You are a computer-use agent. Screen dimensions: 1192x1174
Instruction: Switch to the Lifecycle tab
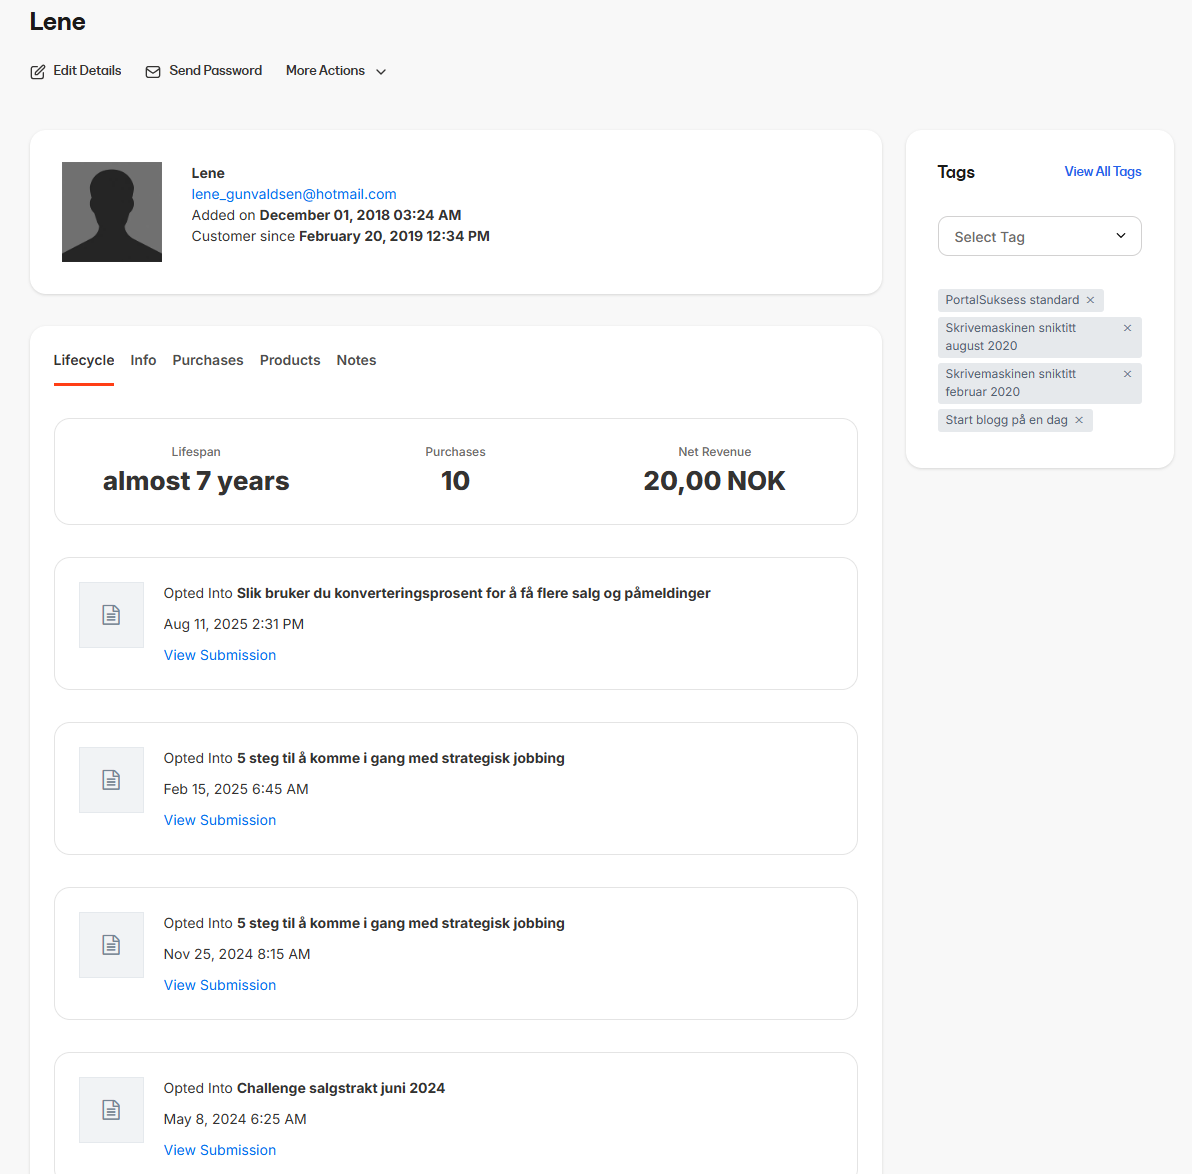84,360
